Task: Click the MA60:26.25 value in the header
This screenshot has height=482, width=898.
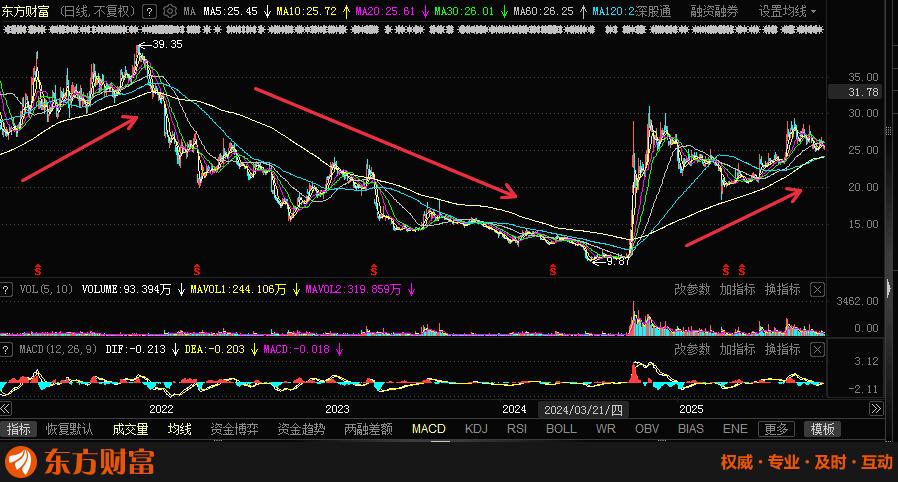Action: (543, 11)
